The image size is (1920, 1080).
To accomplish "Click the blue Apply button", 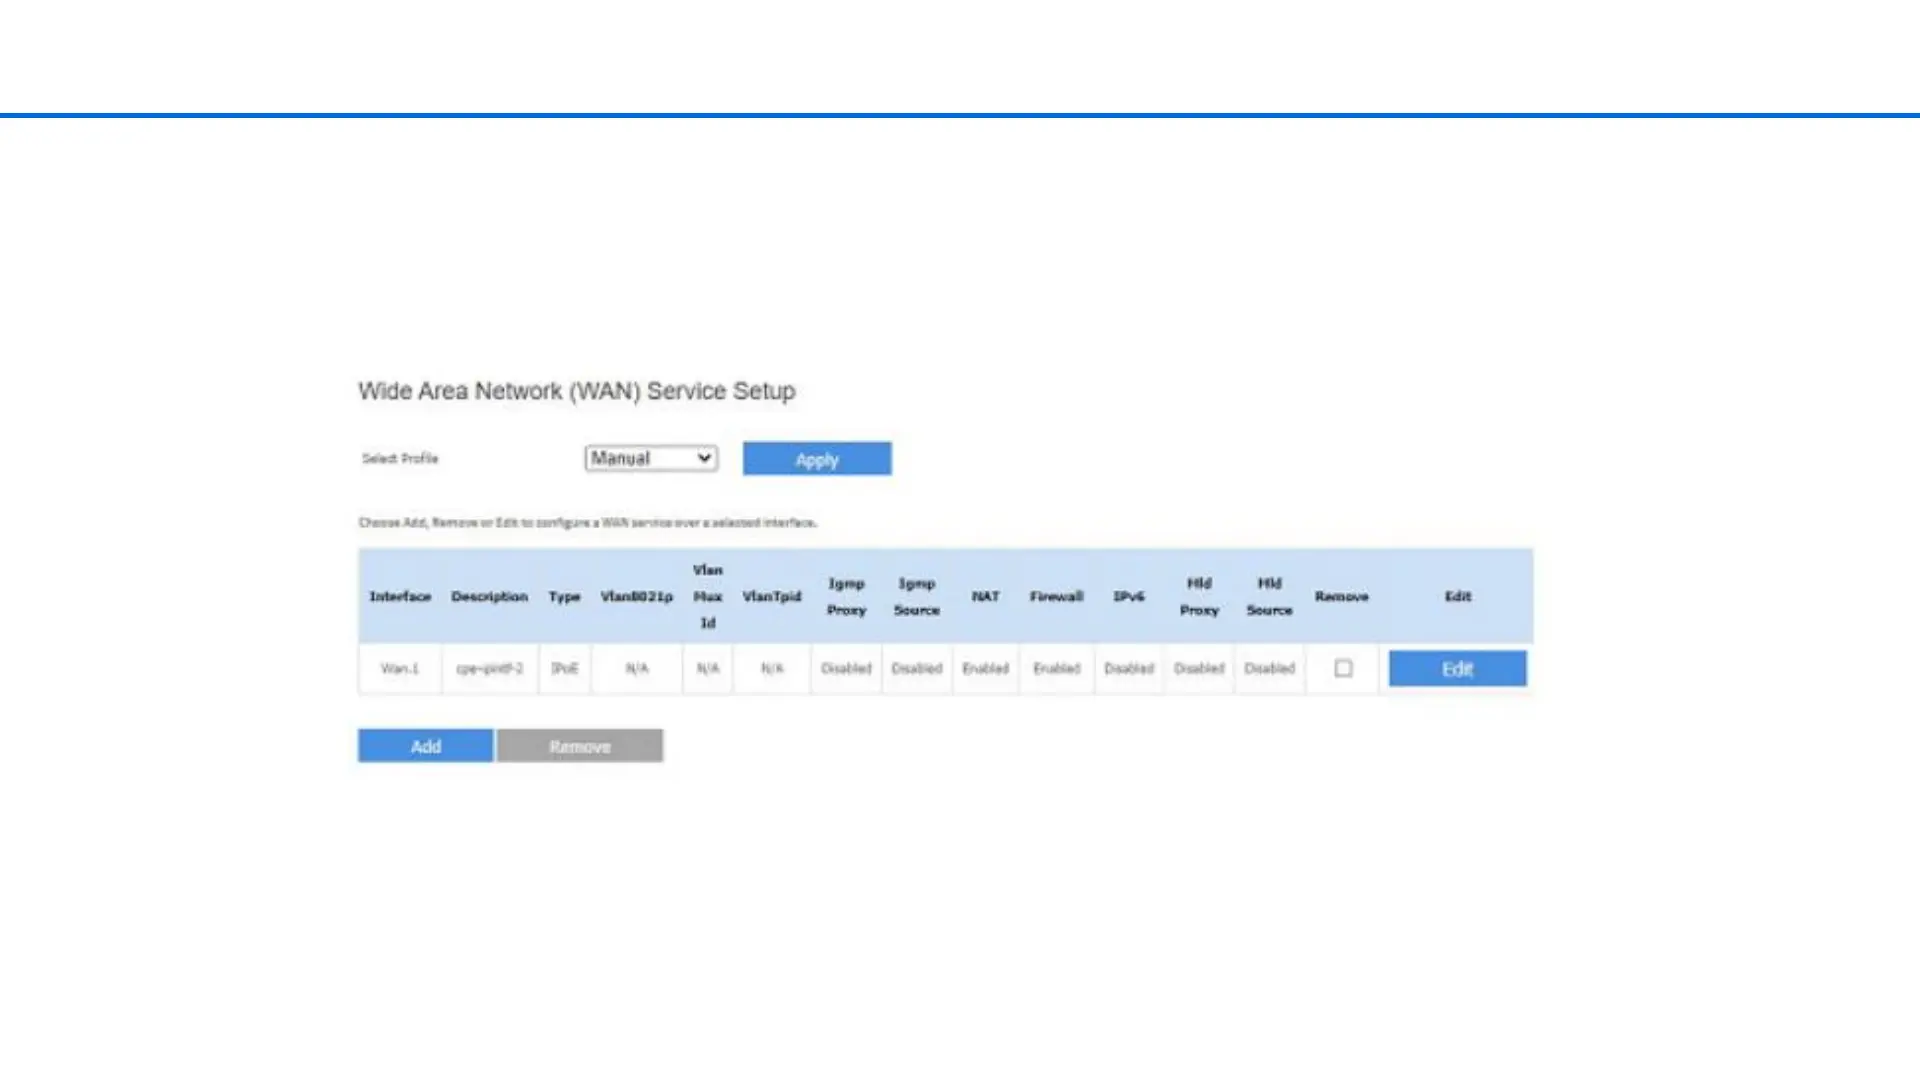I will point(816,459).
